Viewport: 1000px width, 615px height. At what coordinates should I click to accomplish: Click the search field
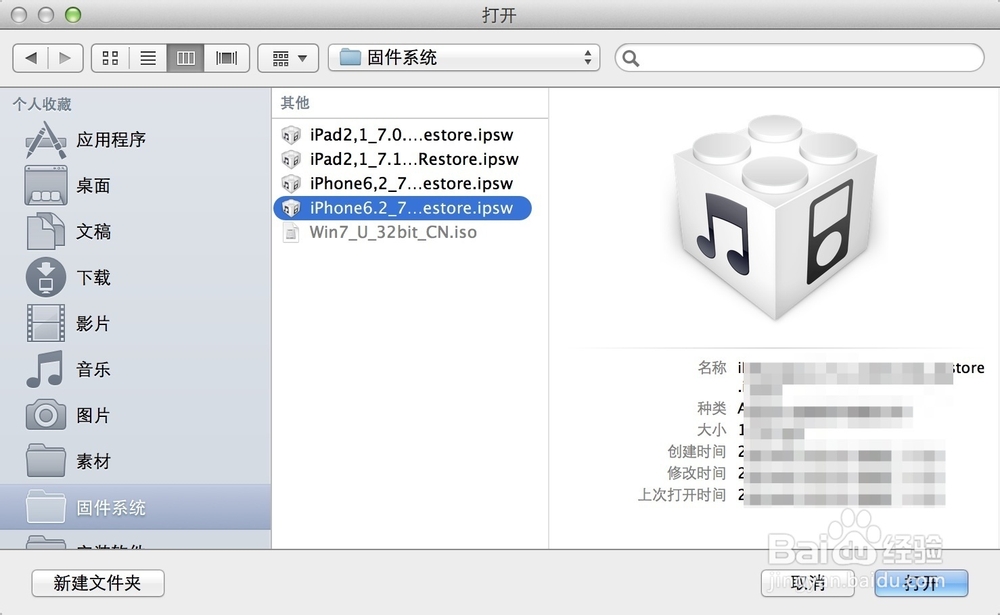800,58
